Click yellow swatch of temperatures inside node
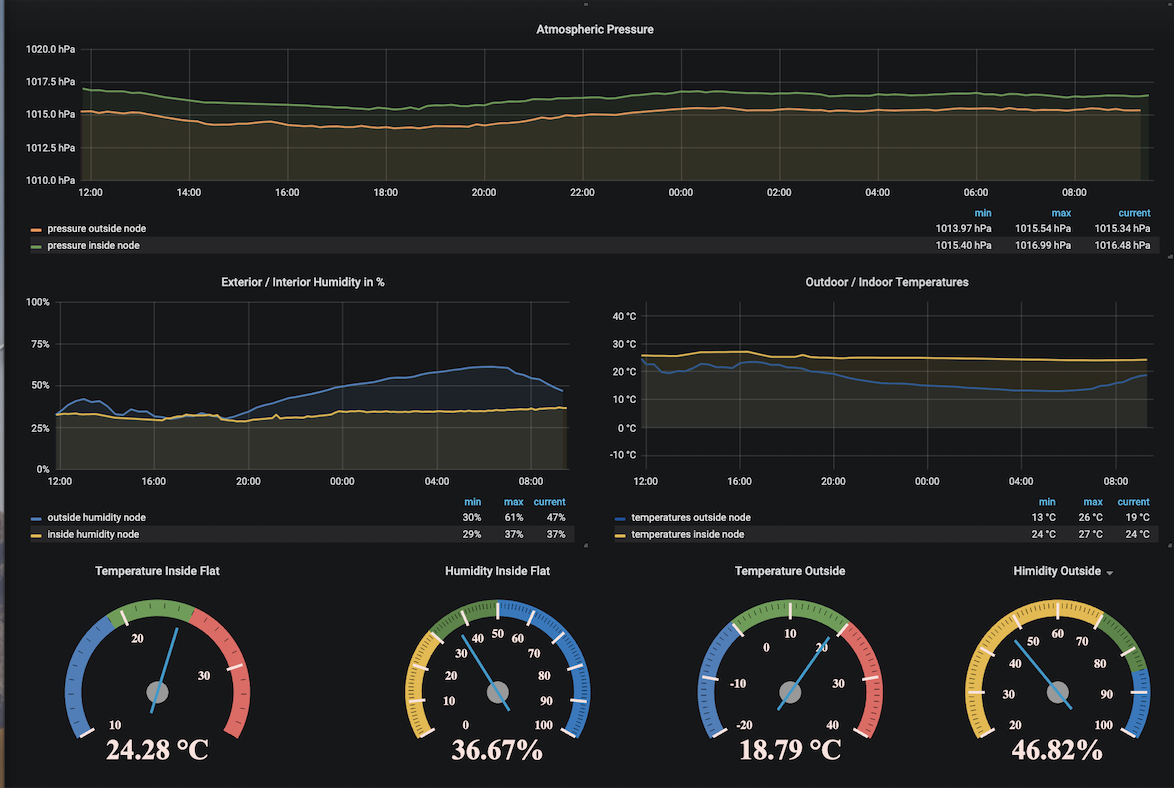The height and width of the screenshot is (788, 1174). coord(620,536)
